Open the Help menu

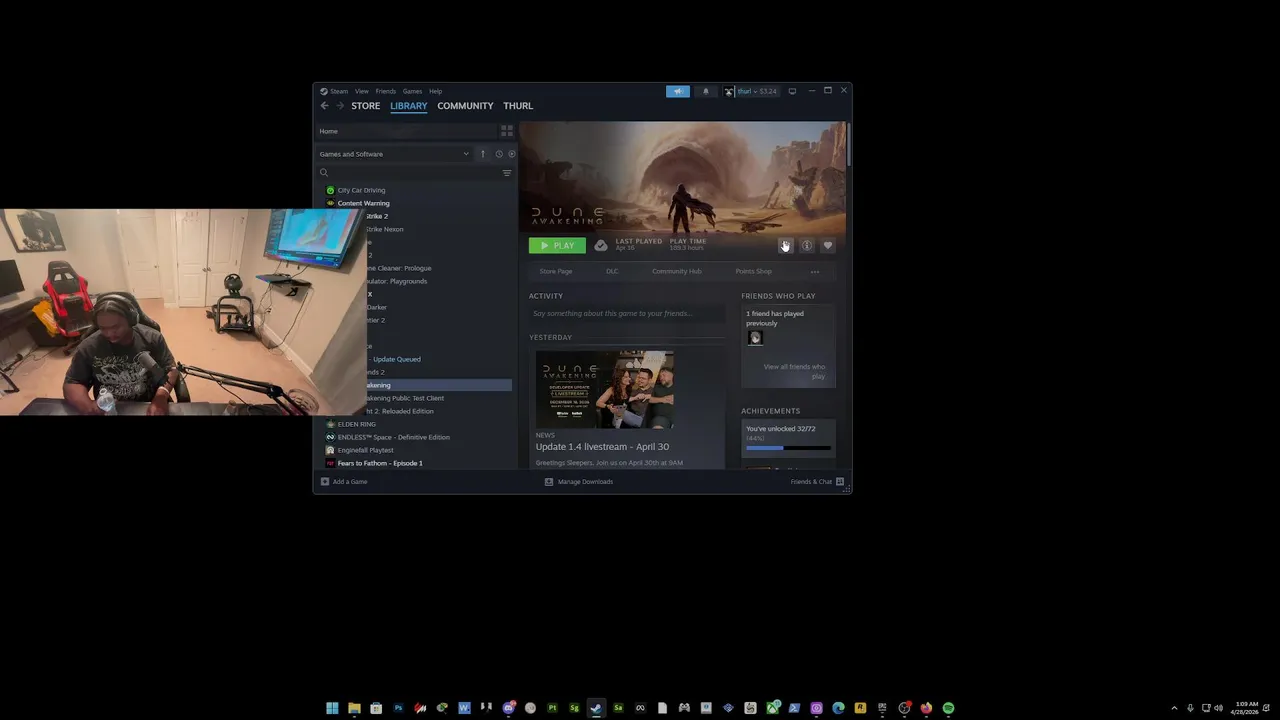coord(435,91)
